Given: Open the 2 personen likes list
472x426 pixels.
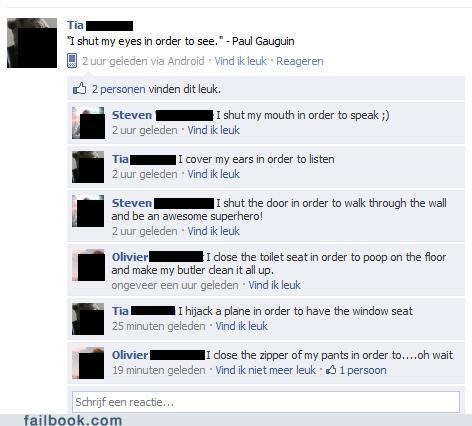Looking at the screenshot, I should (x=119, y=89).
